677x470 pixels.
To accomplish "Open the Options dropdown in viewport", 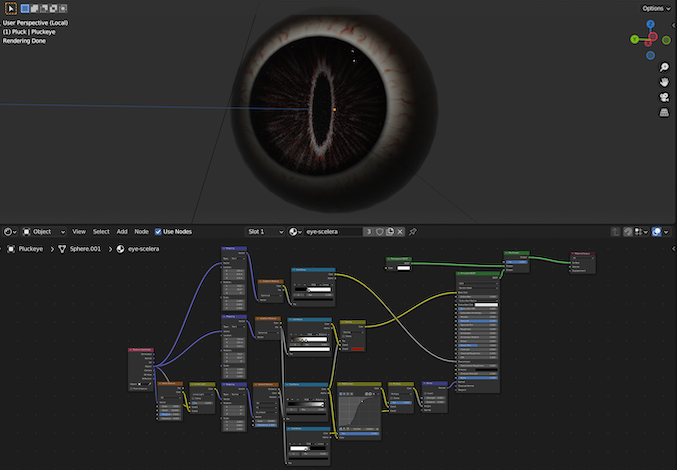I will (655, 8).
